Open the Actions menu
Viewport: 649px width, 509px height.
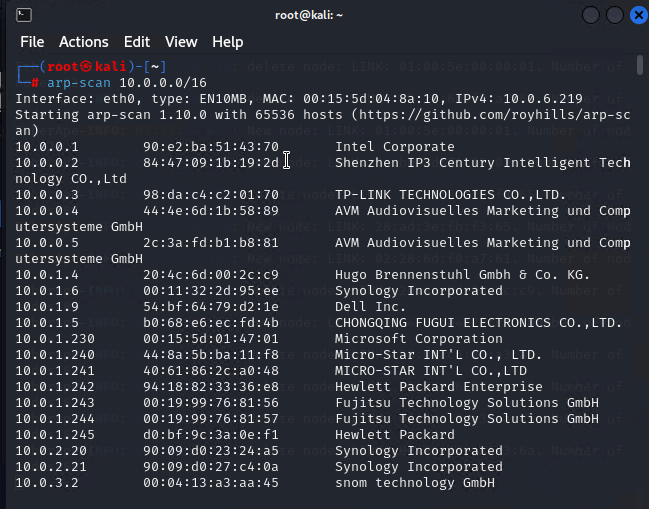pyautogui.click(x=84, y=42)
